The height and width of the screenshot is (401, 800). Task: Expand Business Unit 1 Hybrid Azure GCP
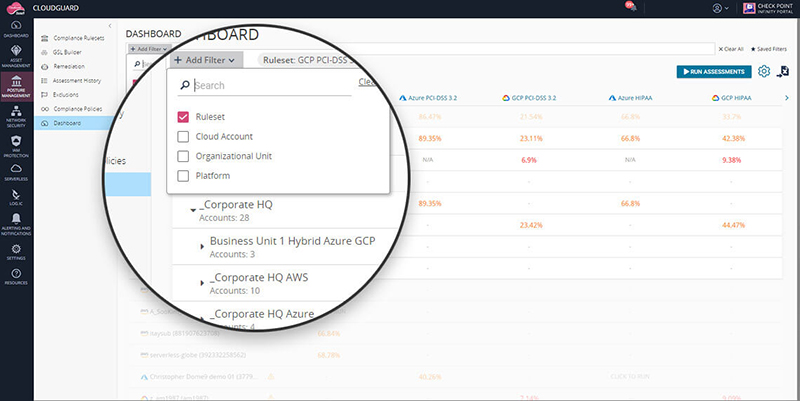click(x=203, y=246)
